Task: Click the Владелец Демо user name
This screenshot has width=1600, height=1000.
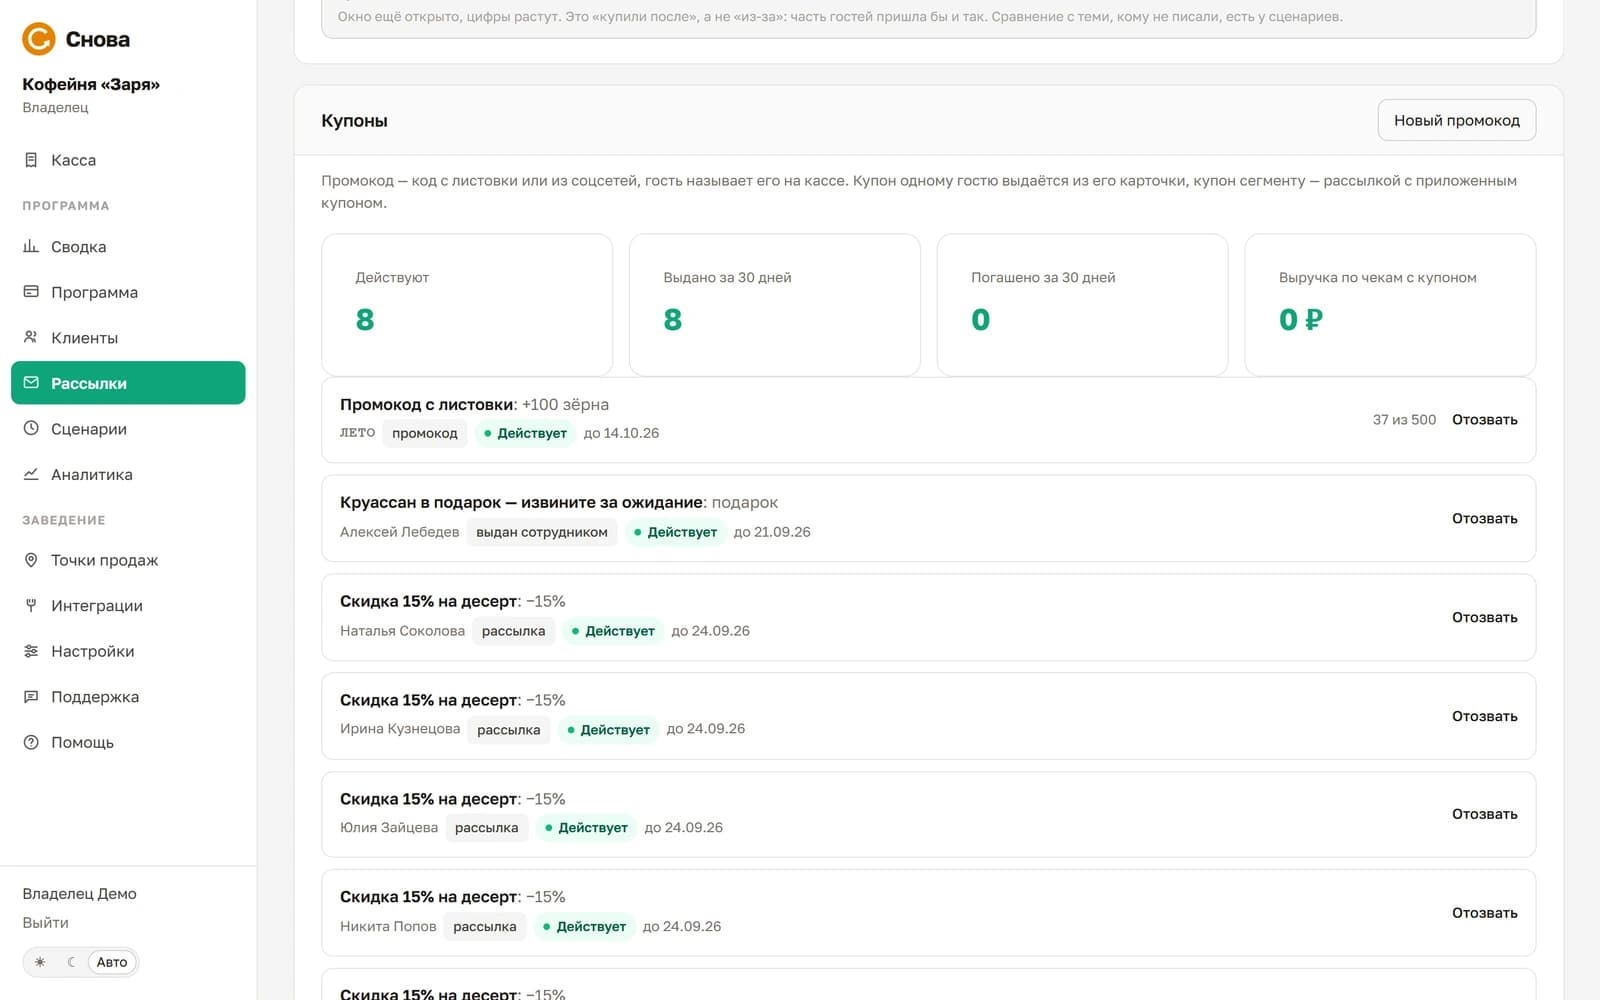Action: [x=80, y=893]
